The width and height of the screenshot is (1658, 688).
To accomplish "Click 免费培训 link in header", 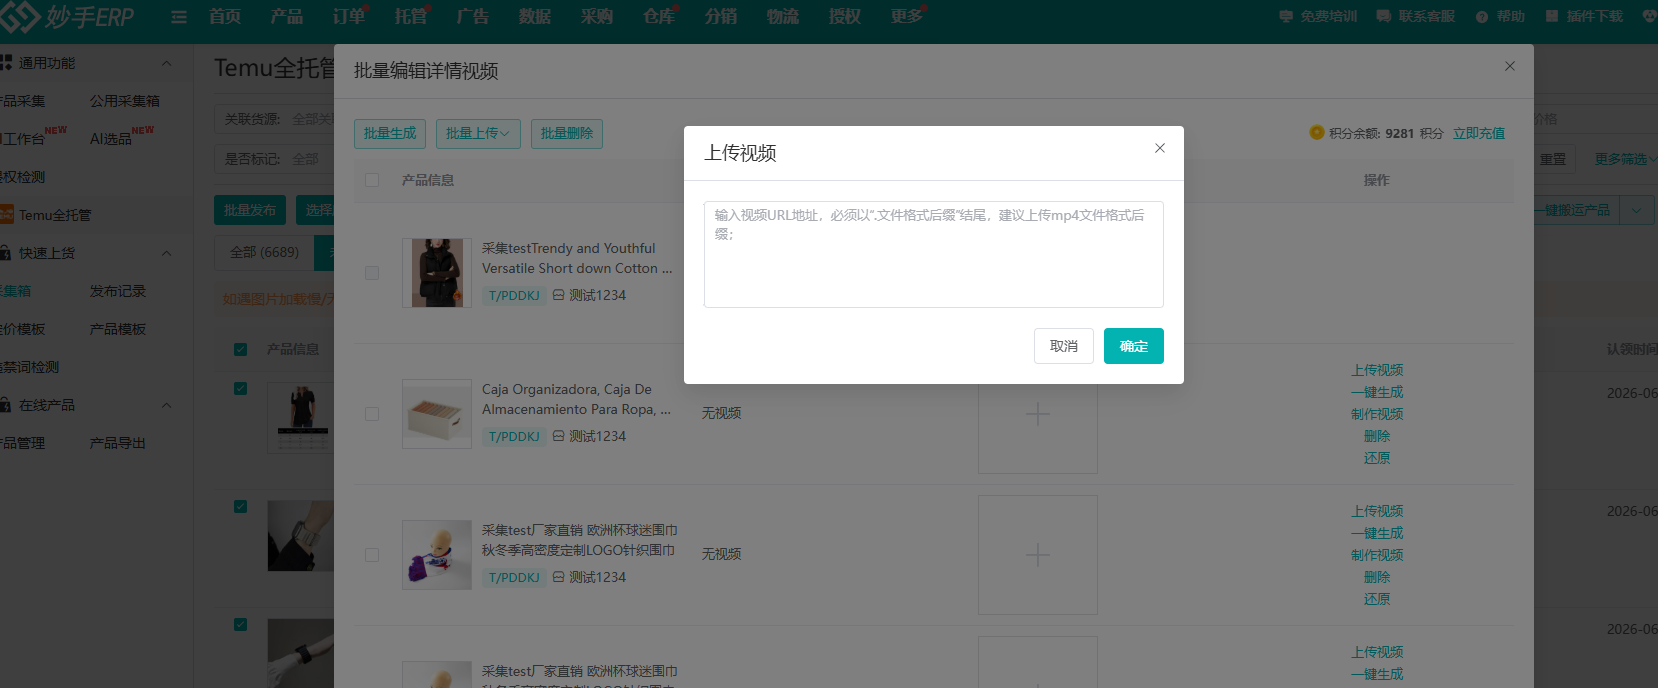I will click(x=1319, y=17).
